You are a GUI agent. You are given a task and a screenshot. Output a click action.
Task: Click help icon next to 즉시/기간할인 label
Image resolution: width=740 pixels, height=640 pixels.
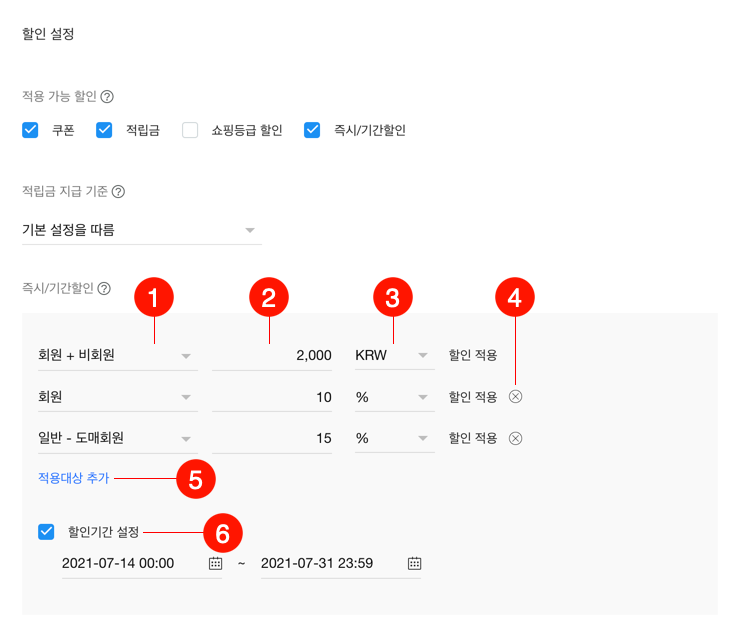tap(104, 289)
